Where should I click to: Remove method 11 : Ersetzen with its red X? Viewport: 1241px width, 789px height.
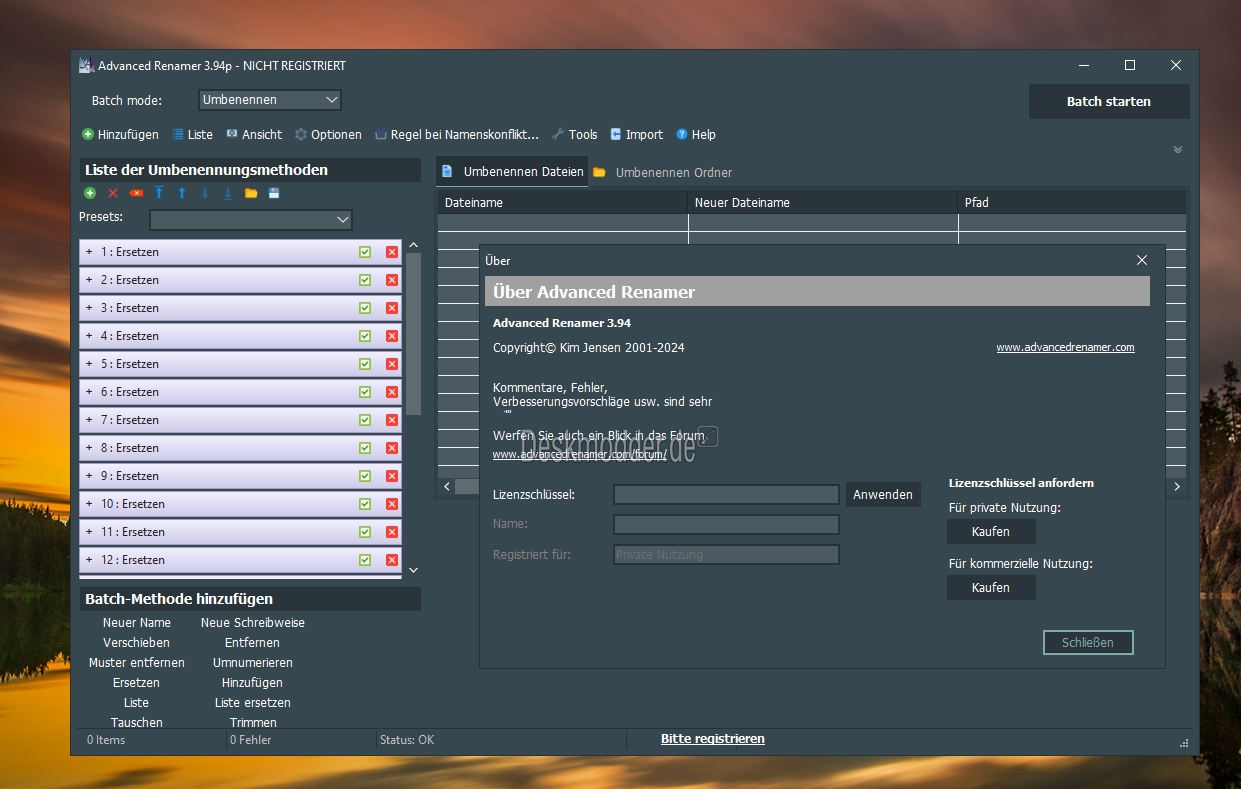point(392,532)
